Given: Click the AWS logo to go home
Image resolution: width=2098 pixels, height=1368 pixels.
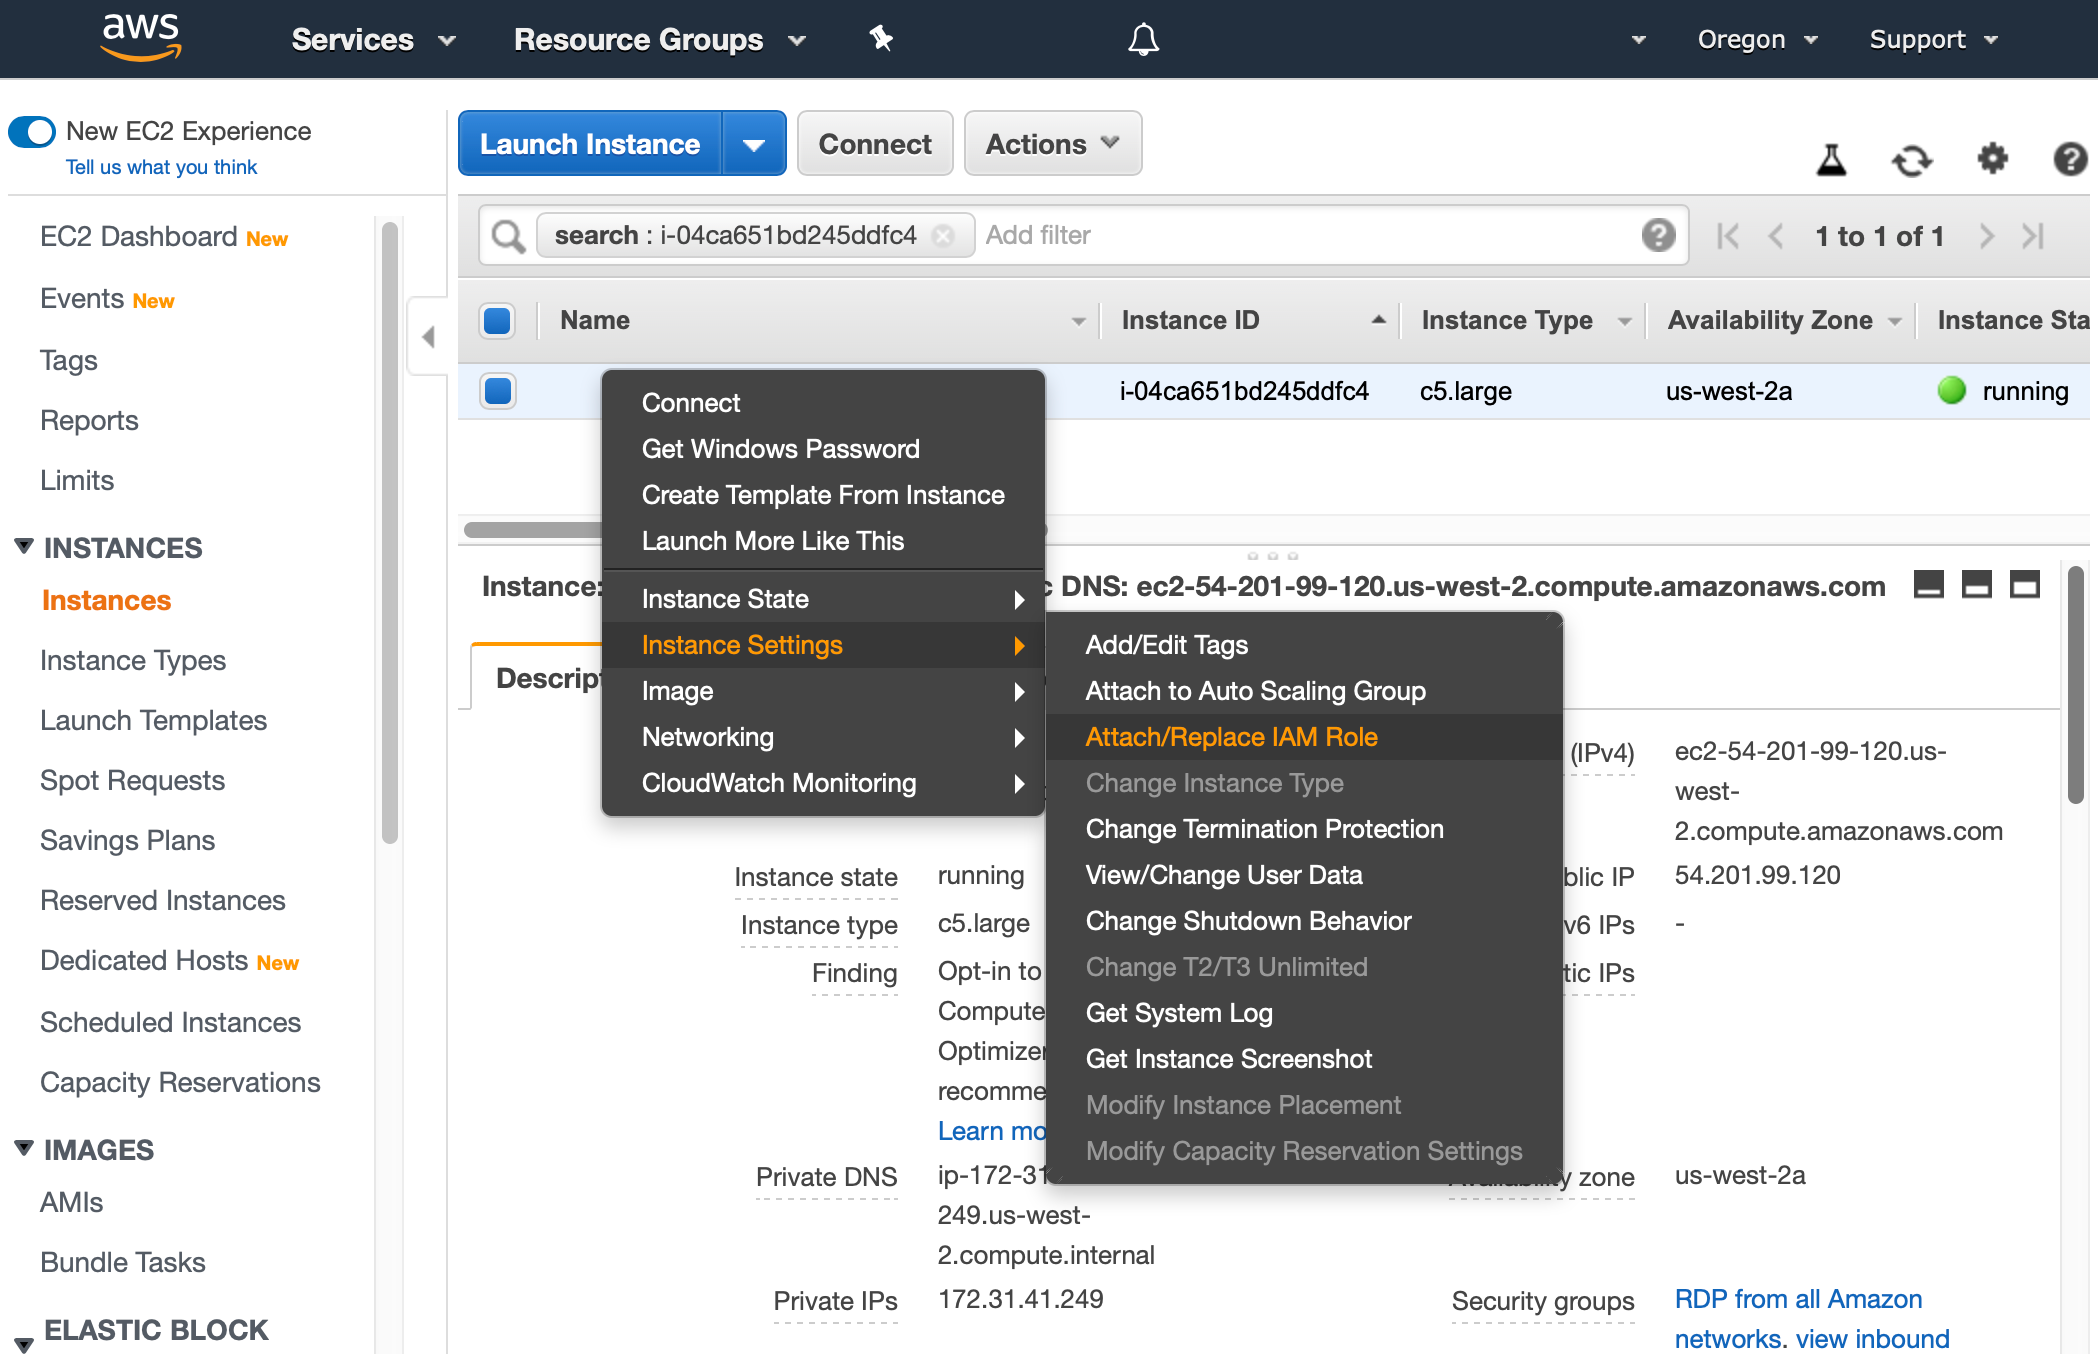Looking at the screenshot, I should [x=141, y=37].
